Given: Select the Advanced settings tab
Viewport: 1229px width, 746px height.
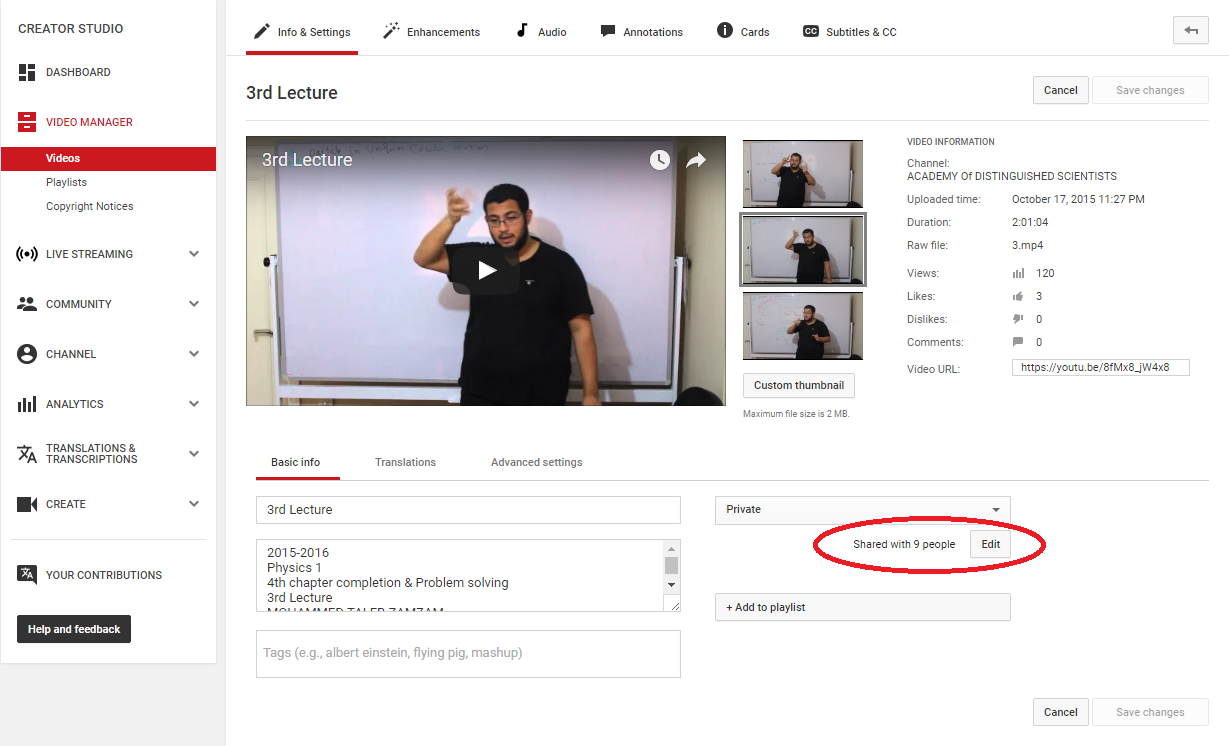Looking at the screenshot, I should [536, 462].
